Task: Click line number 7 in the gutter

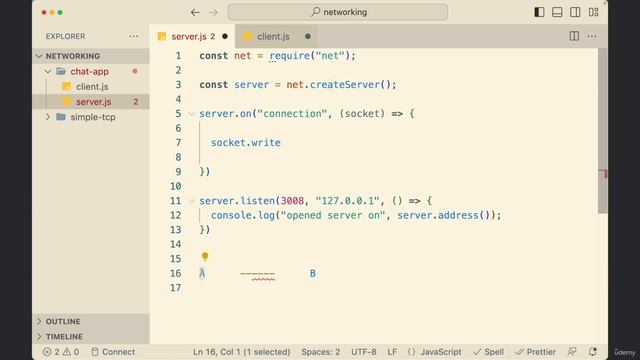Action: coord(178,143)
